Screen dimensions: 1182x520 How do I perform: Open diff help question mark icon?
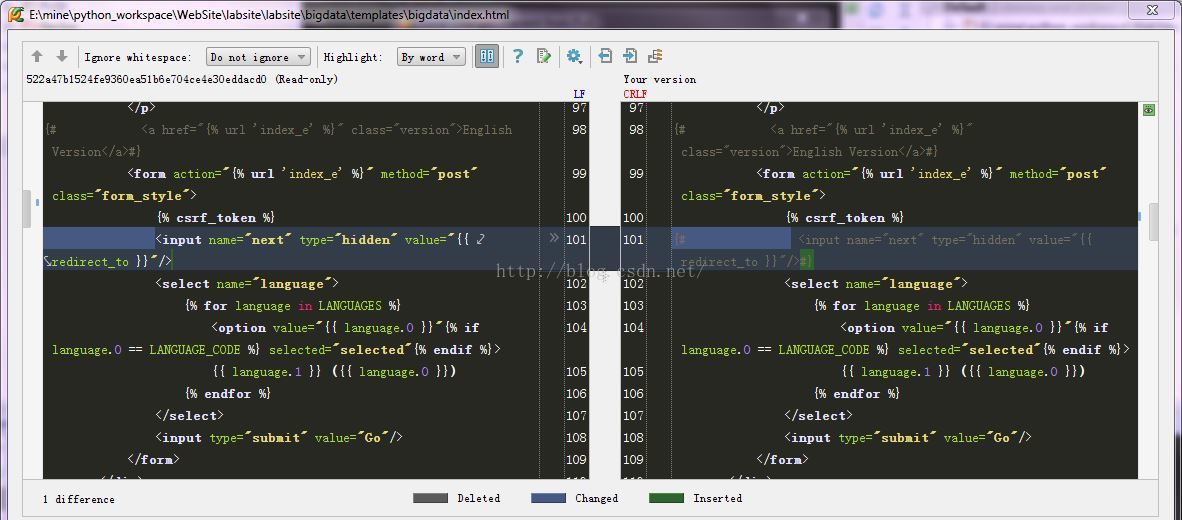(517, 56)
